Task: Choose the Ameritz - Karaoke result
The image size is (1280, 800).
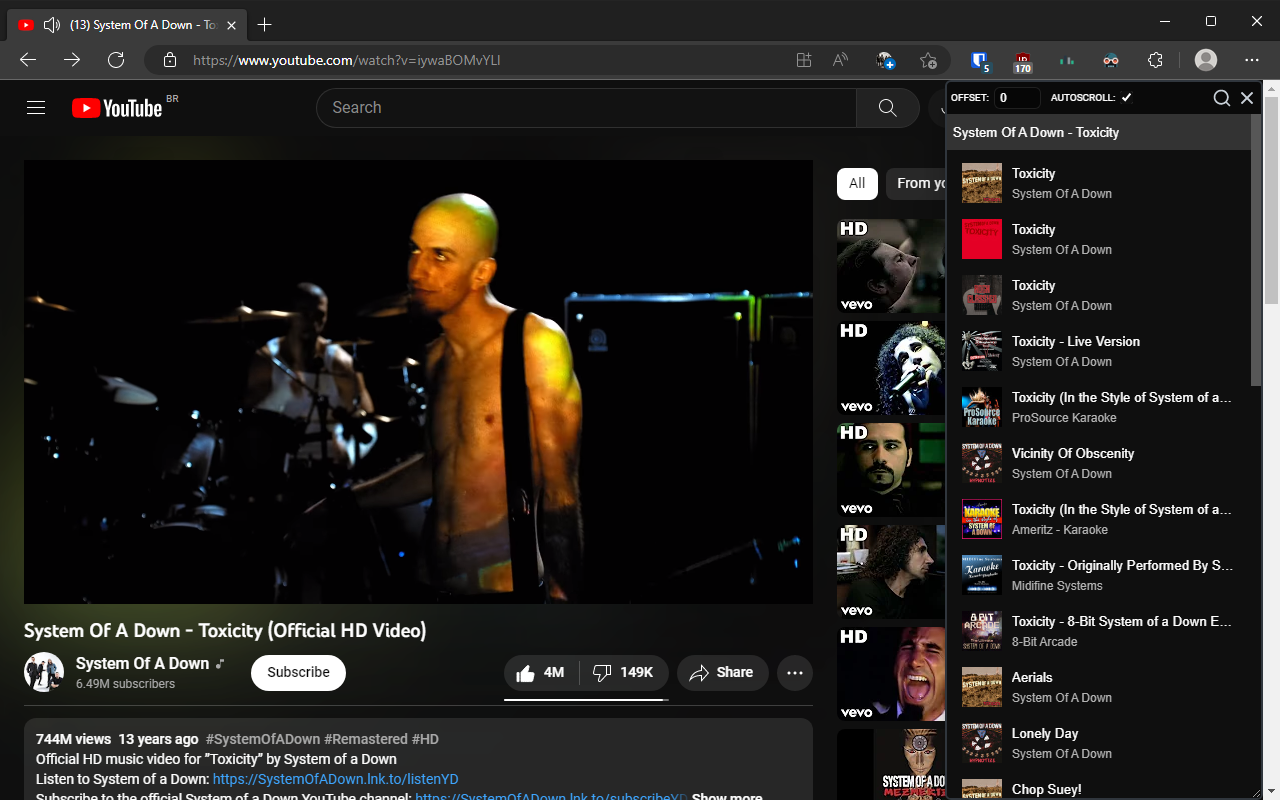Action: tap(1099, 519)
